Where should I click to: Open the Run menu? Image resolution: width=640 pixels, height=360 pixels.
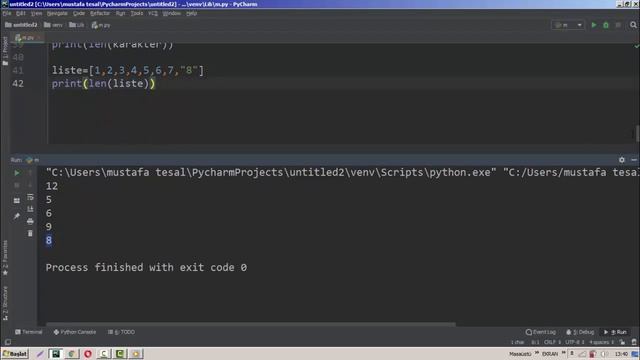pos(120,13)
